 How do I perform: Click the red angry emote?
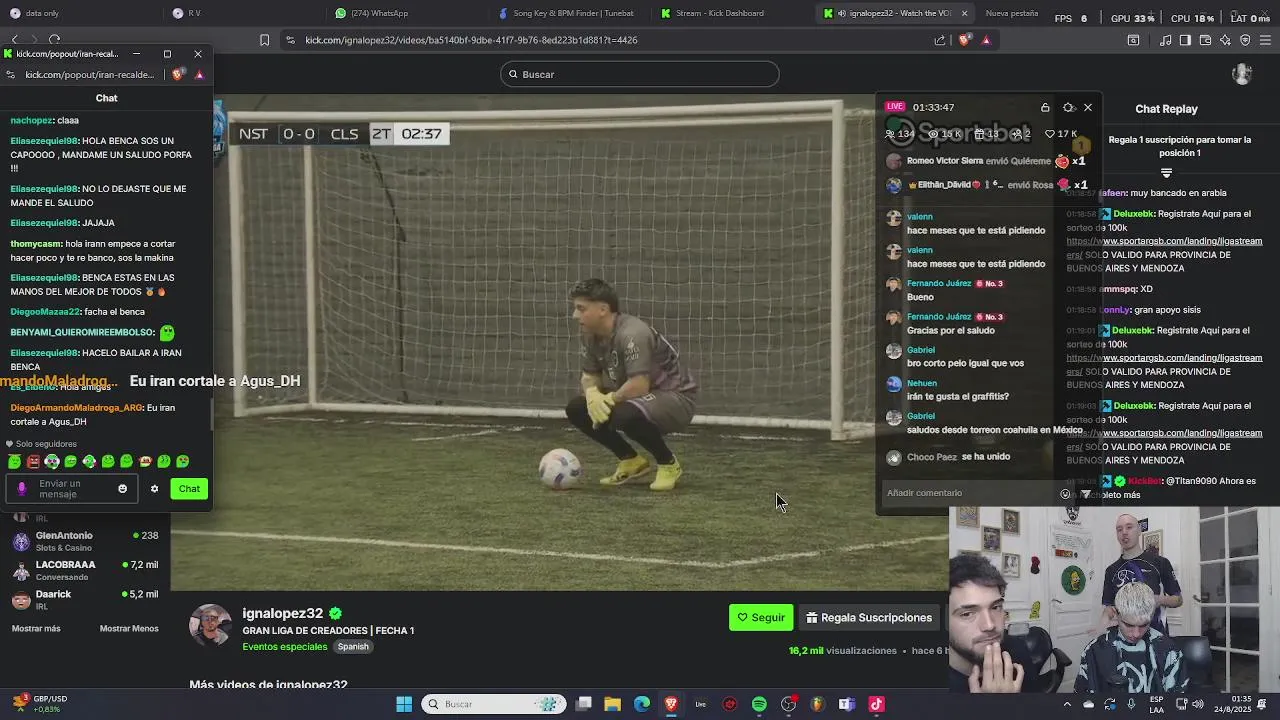click(x=33, y=462)
